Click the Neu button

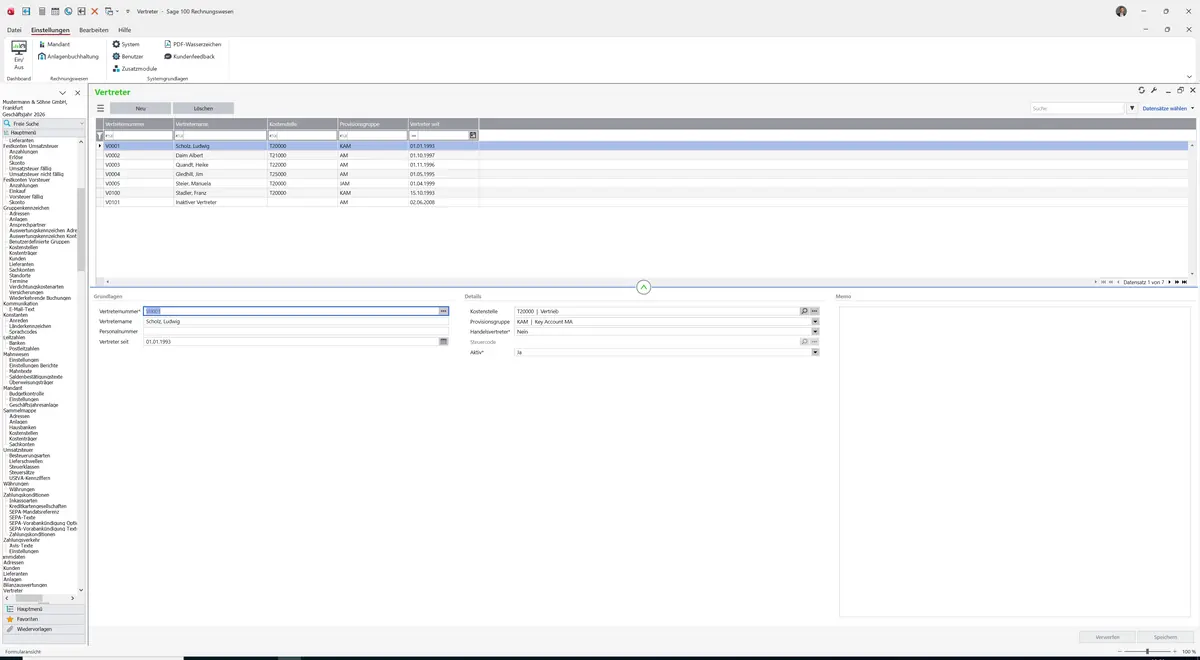[140, 108]
